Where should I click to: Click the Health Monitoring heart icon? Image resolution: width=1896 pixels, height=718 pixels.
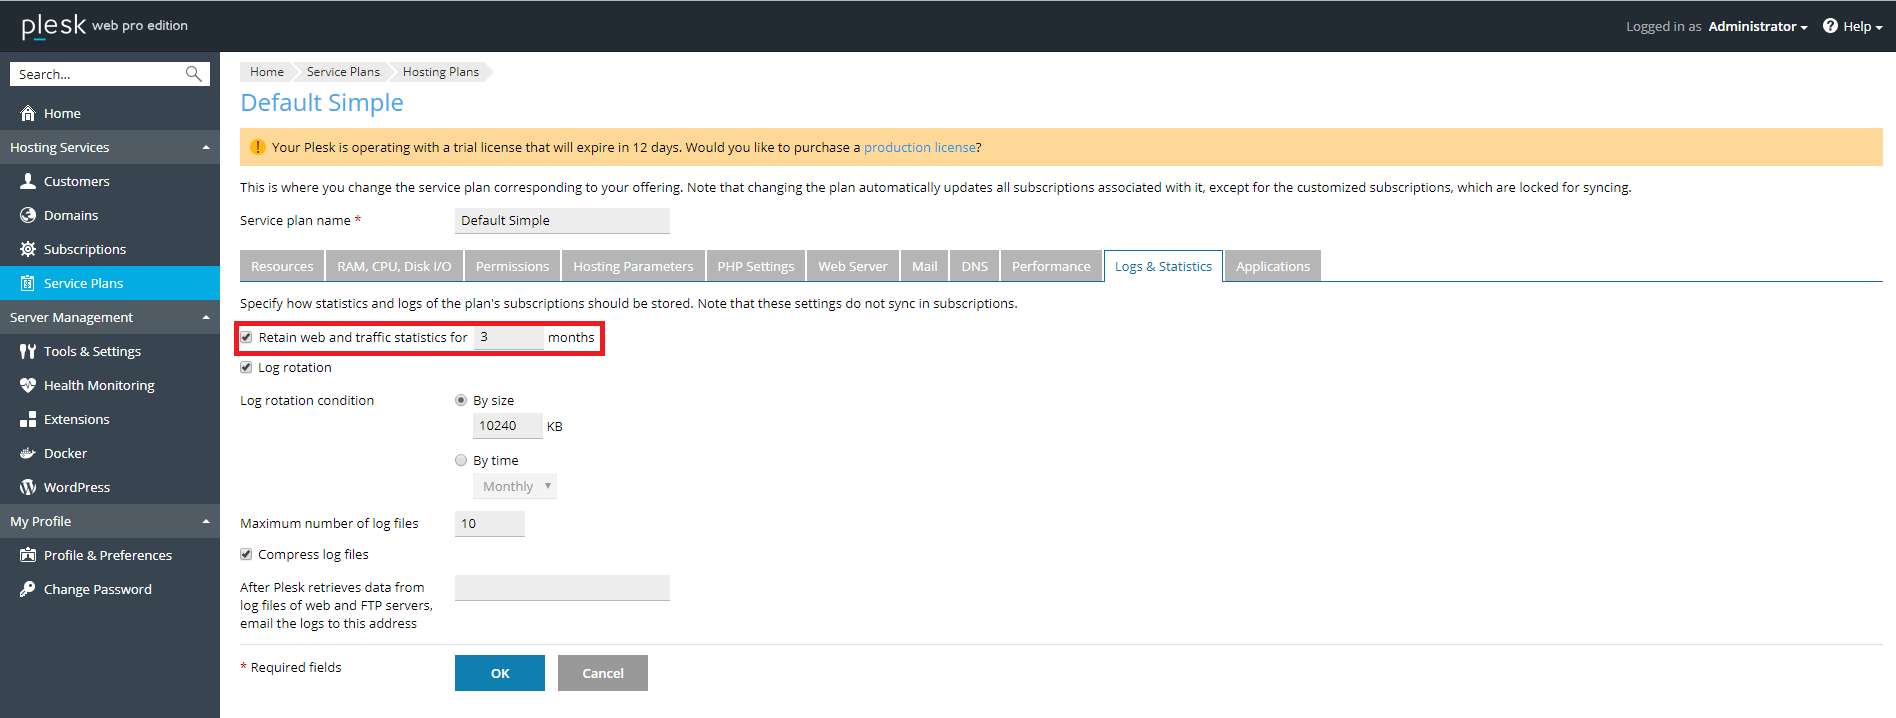pyautogui.click(x=28, y=385)
